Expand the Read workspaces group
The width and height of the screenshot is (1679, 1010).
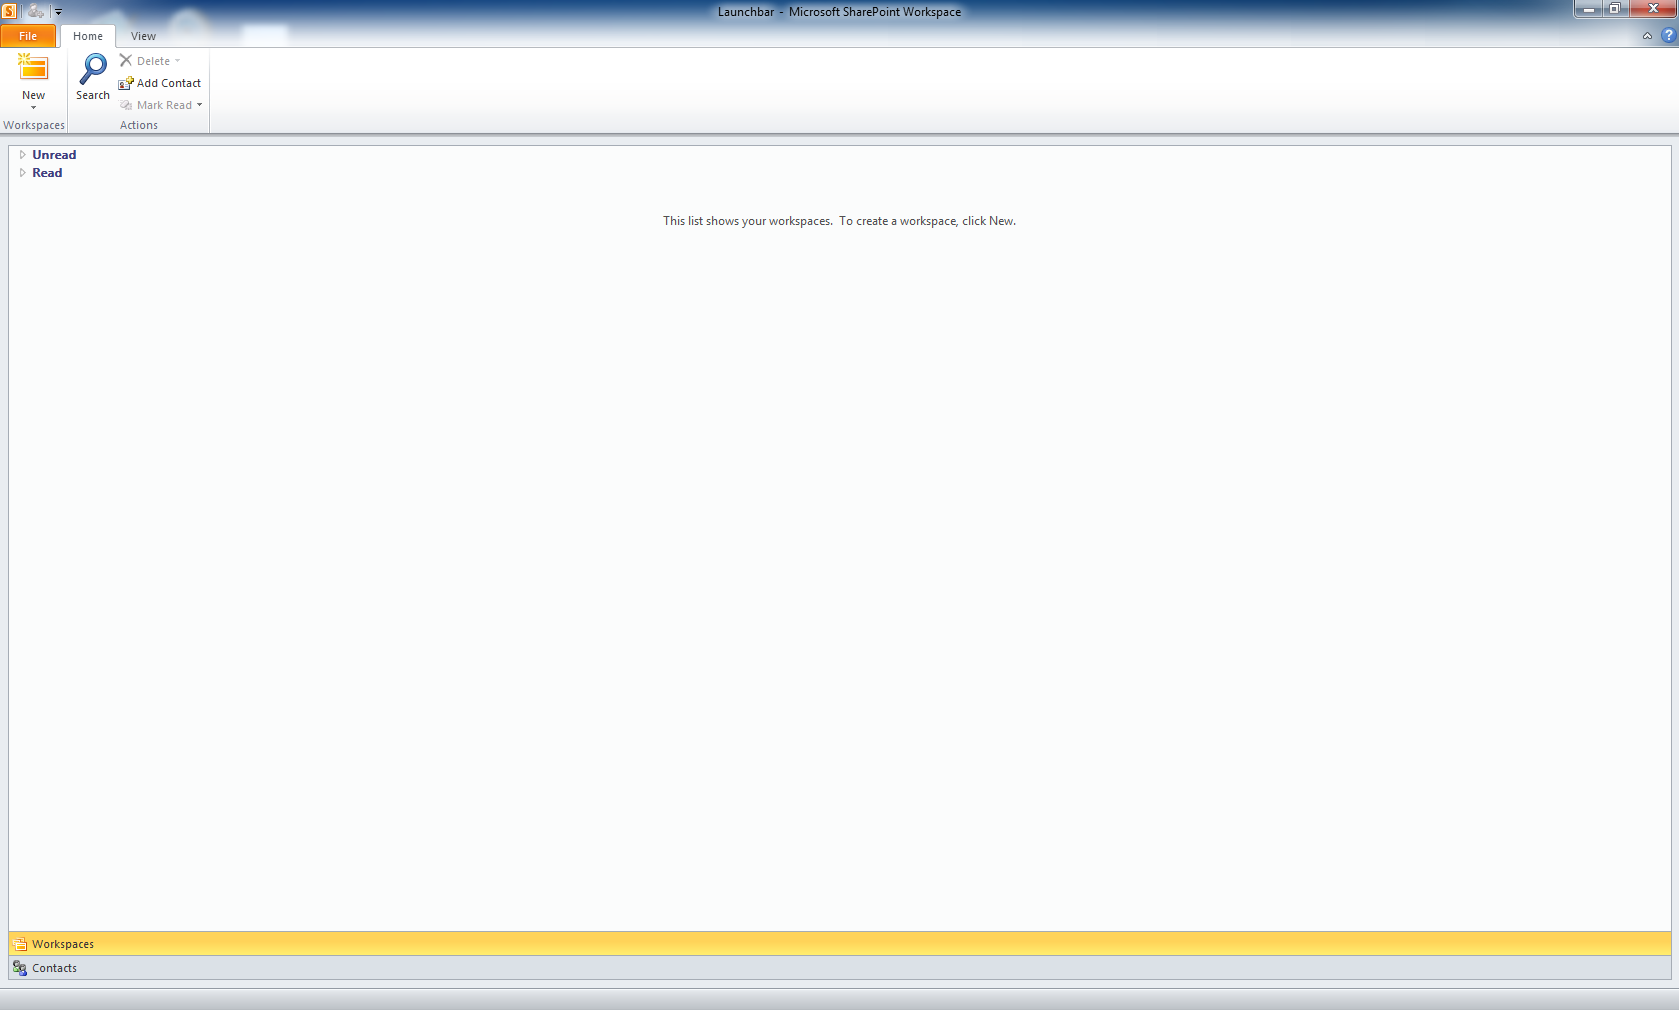coord(22,173)
